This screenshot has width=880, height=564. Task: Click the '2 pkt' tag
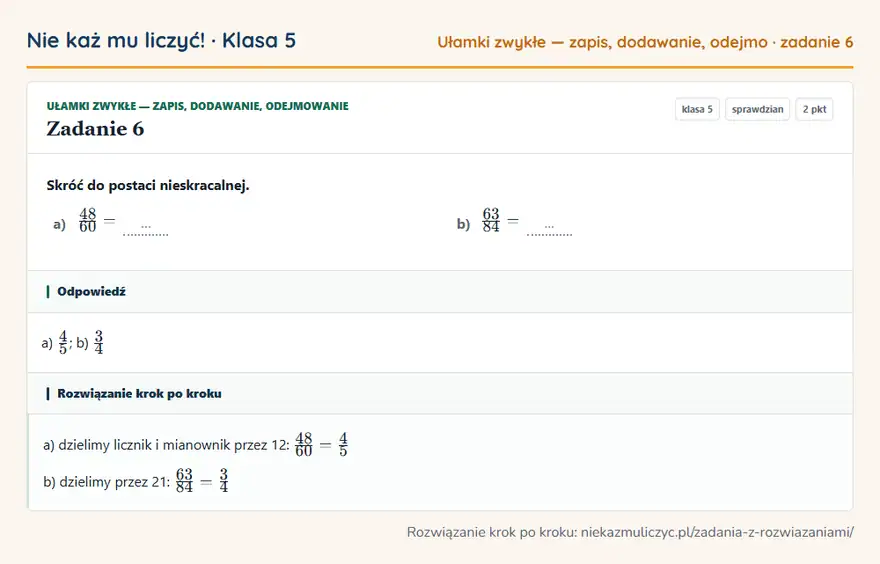coord(814,109)
